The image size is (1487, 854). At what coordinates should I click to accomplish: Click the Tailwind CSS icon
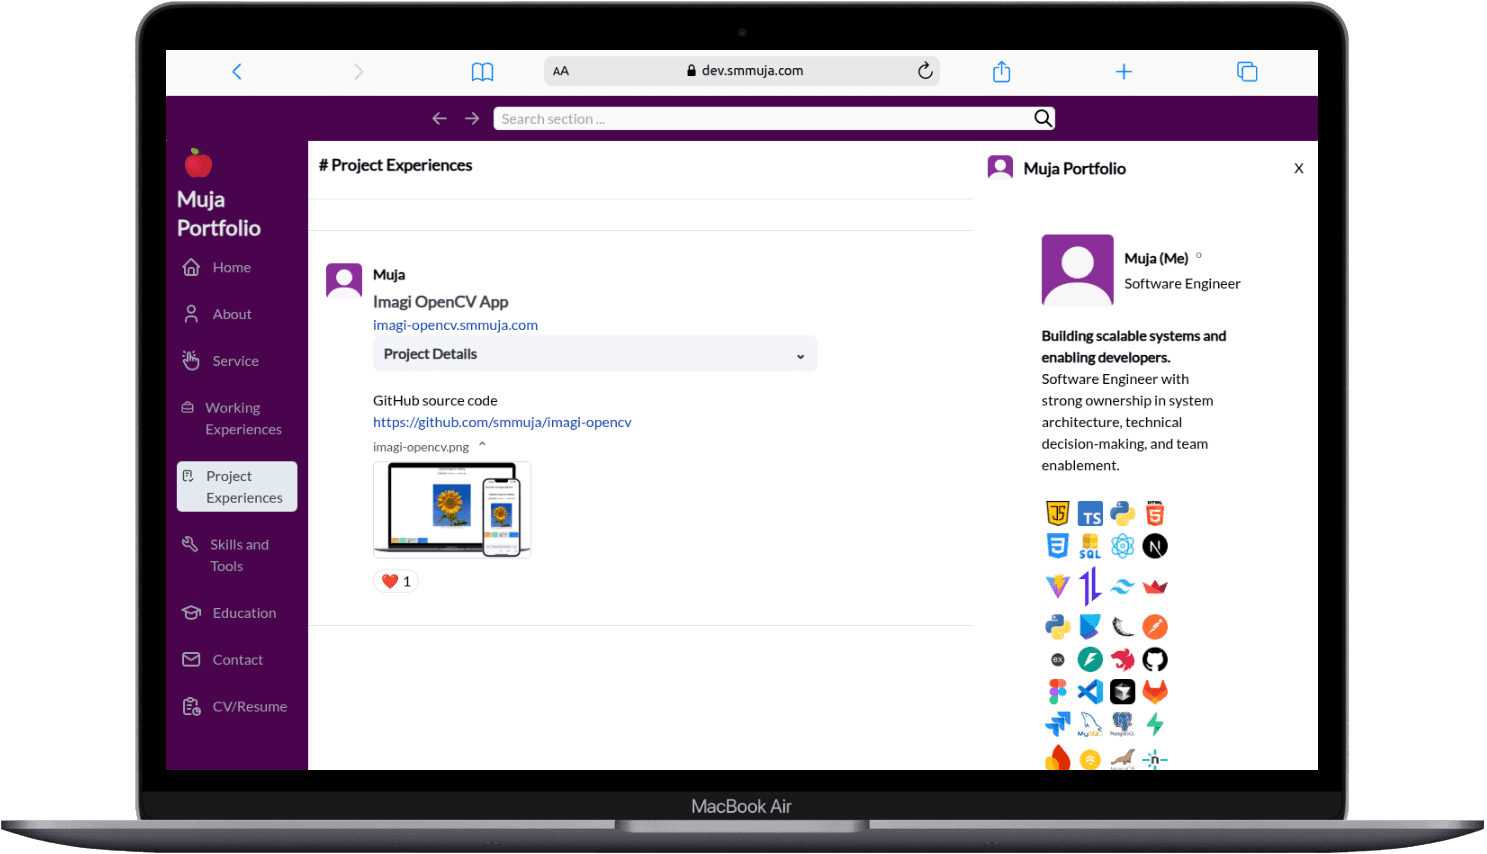(x=1122, y=586)
